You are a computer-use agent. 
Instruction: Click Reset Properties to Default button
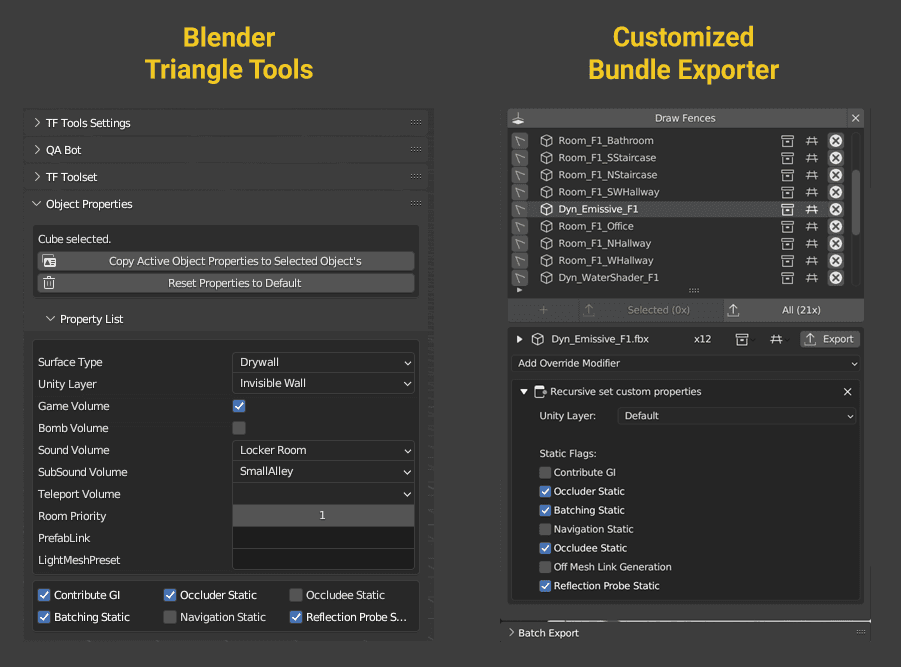pyautogui.click(x=226, y=283)
